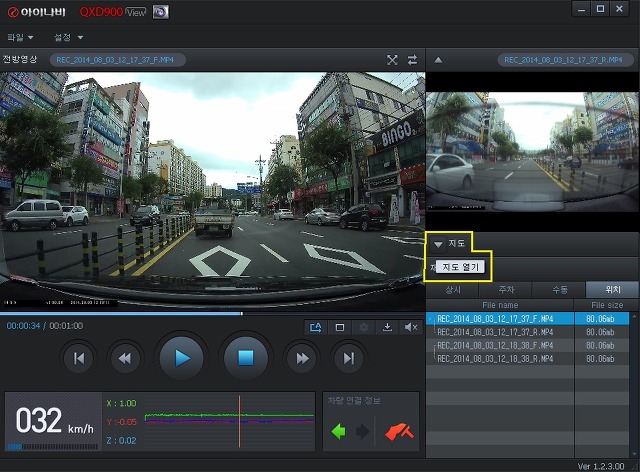
Task: Click the greyed gear settings icon
Action: click(x=363, y=327)
